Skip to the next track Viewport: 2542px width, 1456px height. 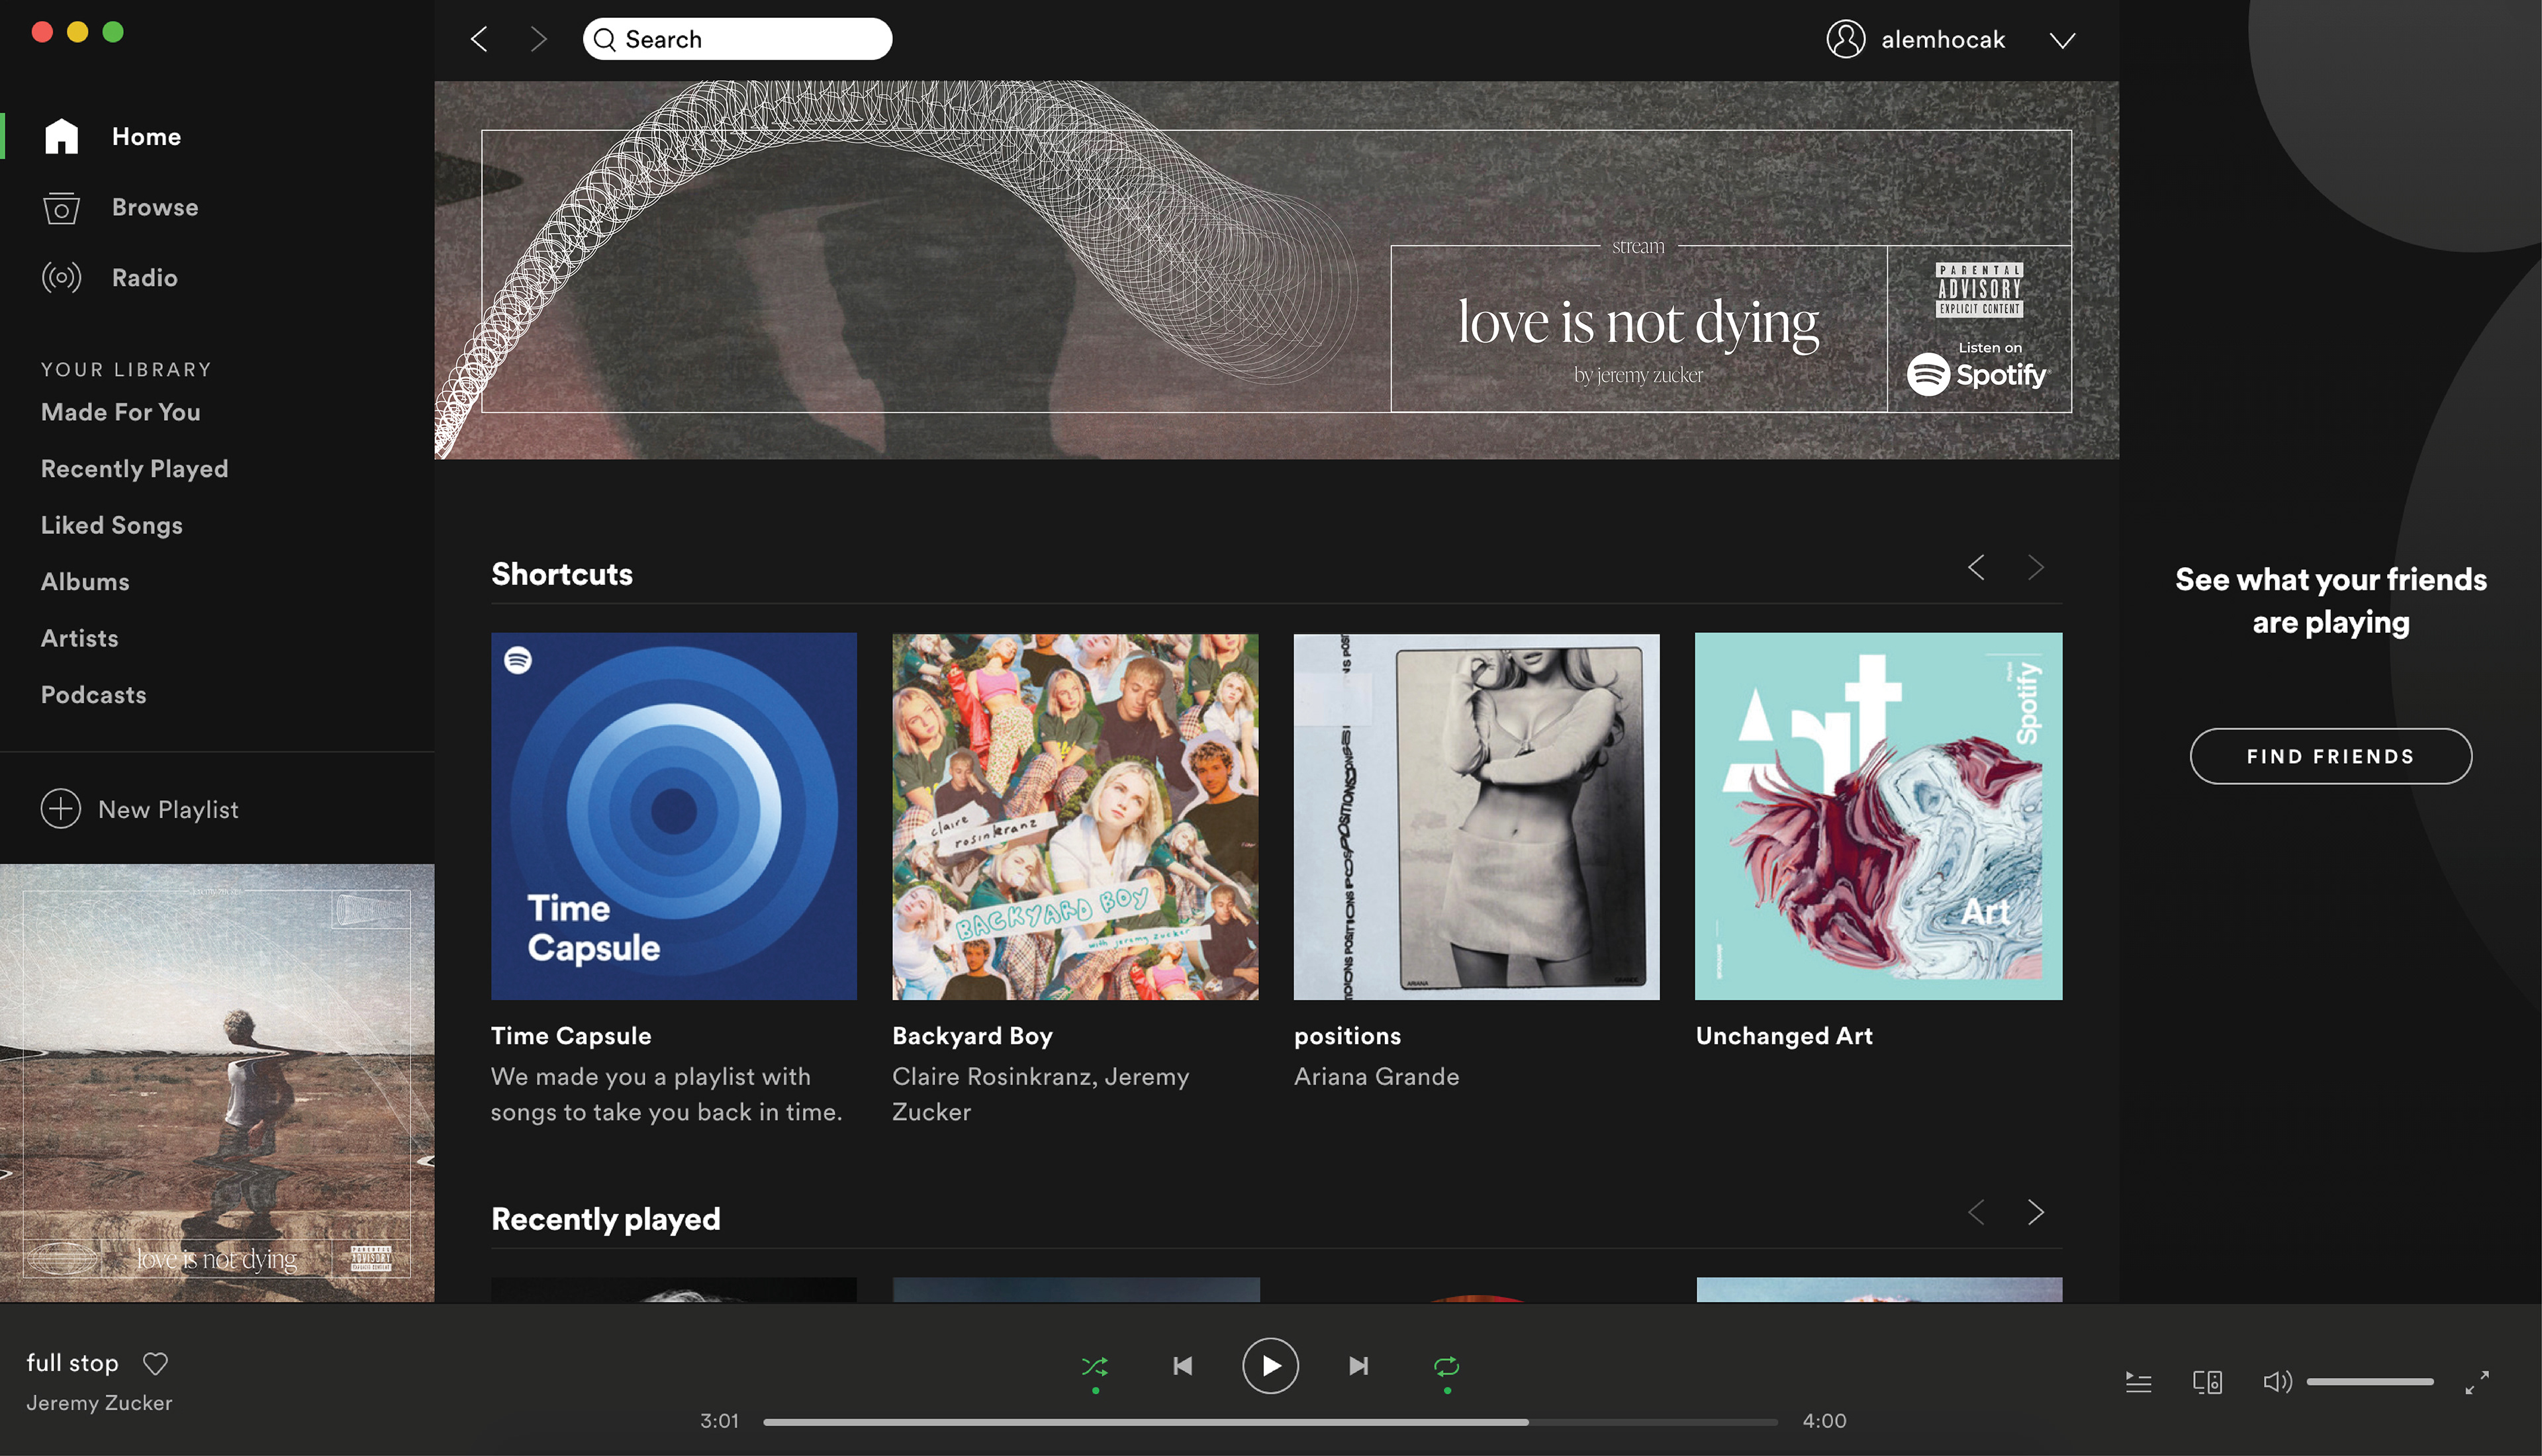click(x=1358, y=1366)
